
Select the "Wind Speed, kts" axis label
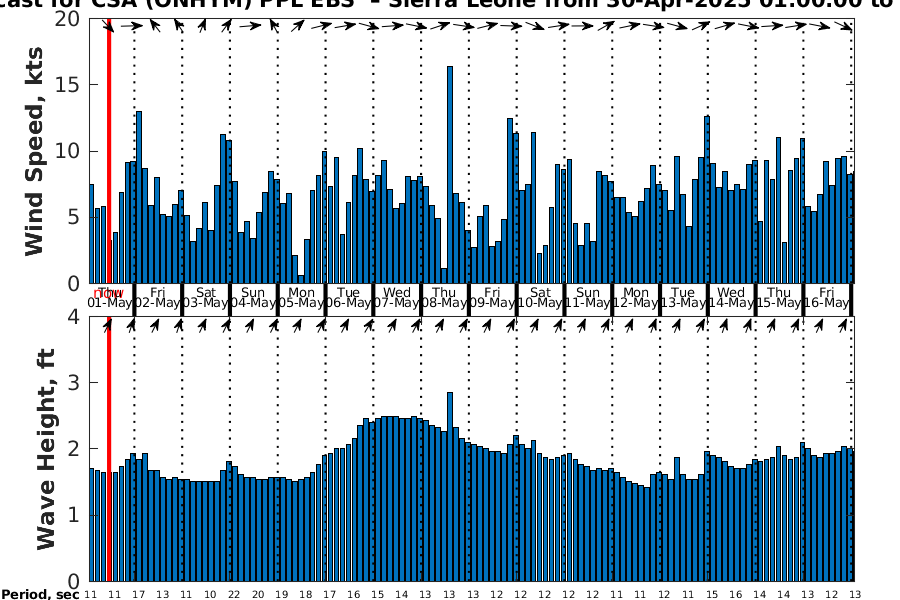point(34,151)
